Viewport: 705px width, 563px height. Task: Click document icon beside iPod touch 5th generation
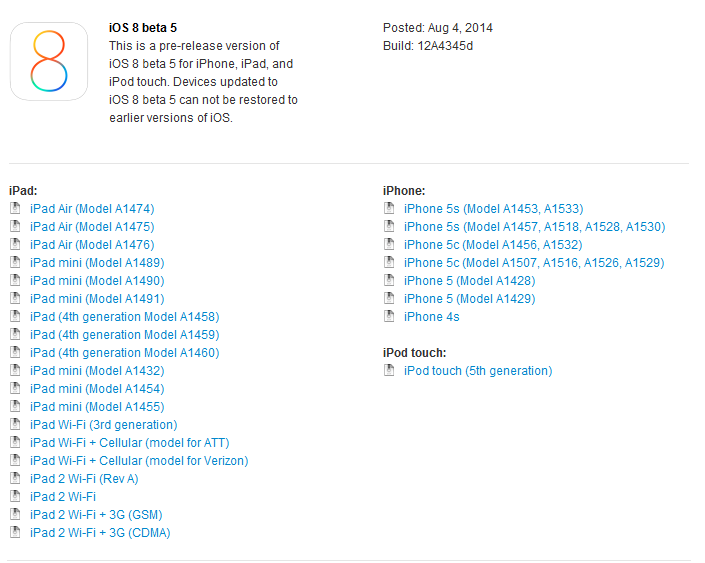point(389,370)
